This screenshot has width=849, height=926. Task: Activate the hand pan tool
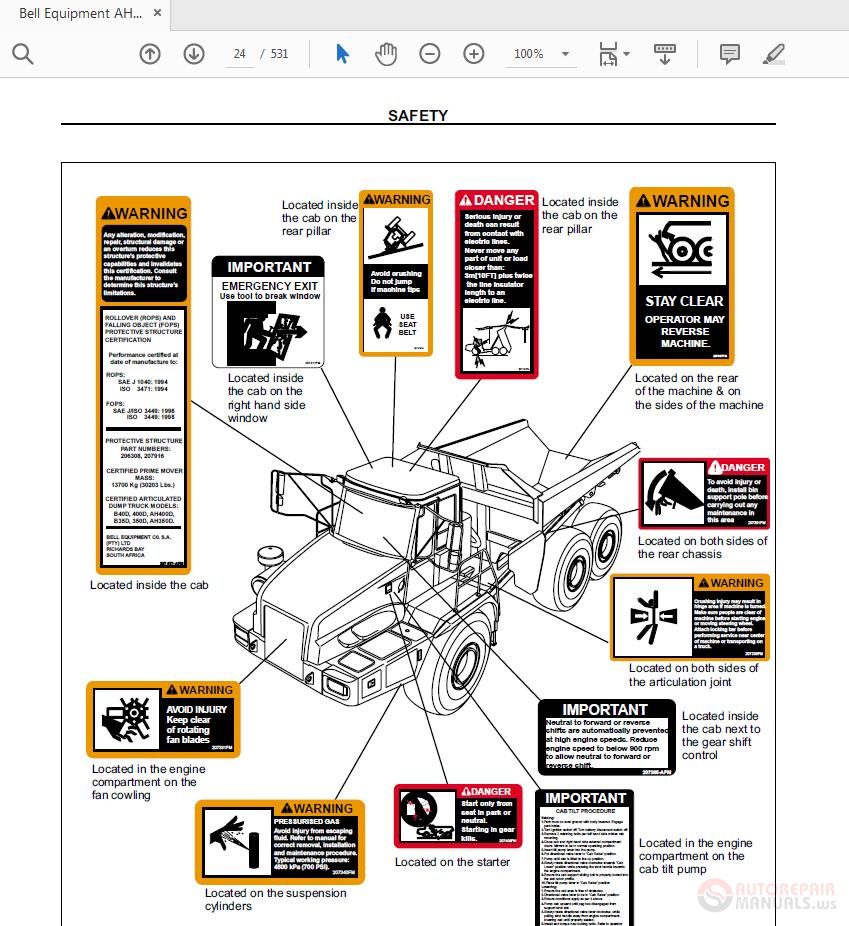point(386,54)
